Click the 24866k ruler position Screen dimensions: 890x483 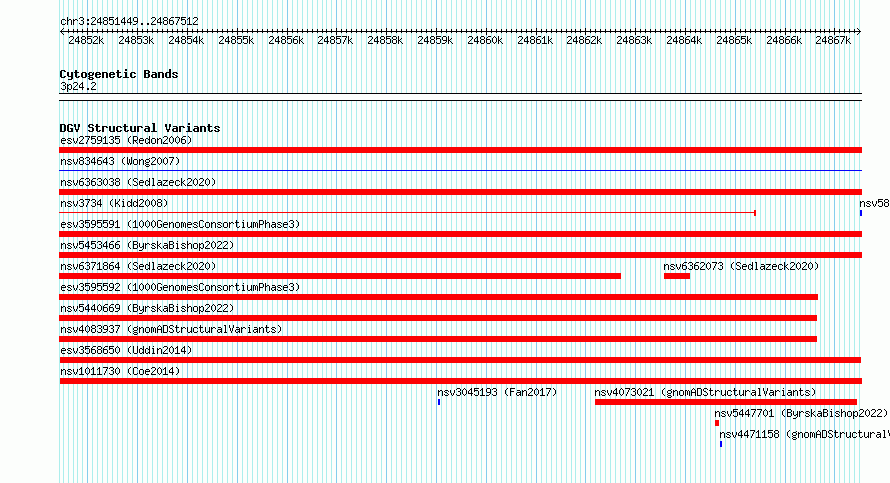pyautogui.click(x=784, y=40)
